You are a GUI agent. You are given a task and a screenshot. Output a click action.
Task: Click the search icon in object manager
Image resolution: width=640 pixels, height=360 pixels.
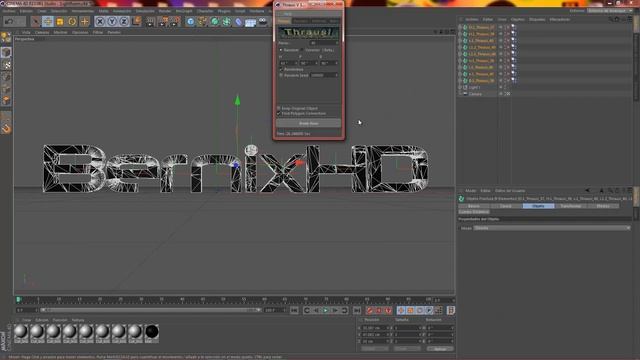click(x=611, y=19)
